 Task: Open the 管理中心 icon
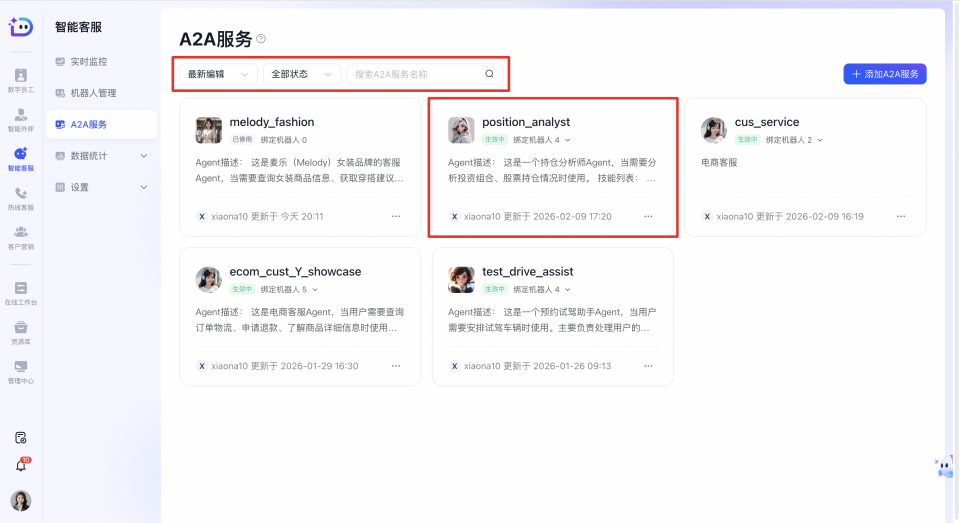[21, 370]
